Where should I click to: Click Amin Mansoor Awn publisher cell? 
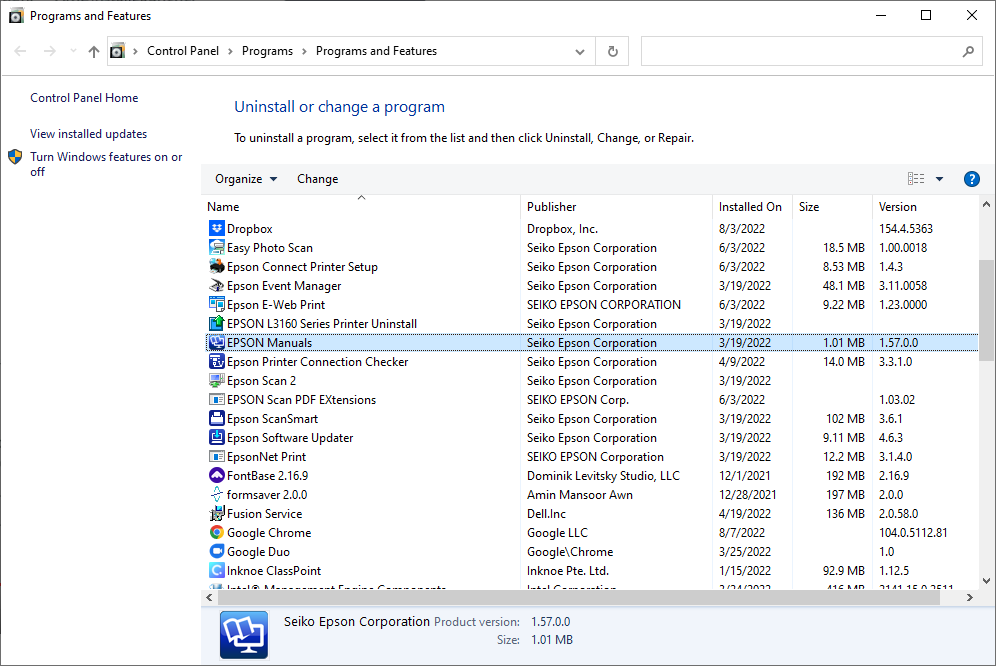[x=579, y=494]
